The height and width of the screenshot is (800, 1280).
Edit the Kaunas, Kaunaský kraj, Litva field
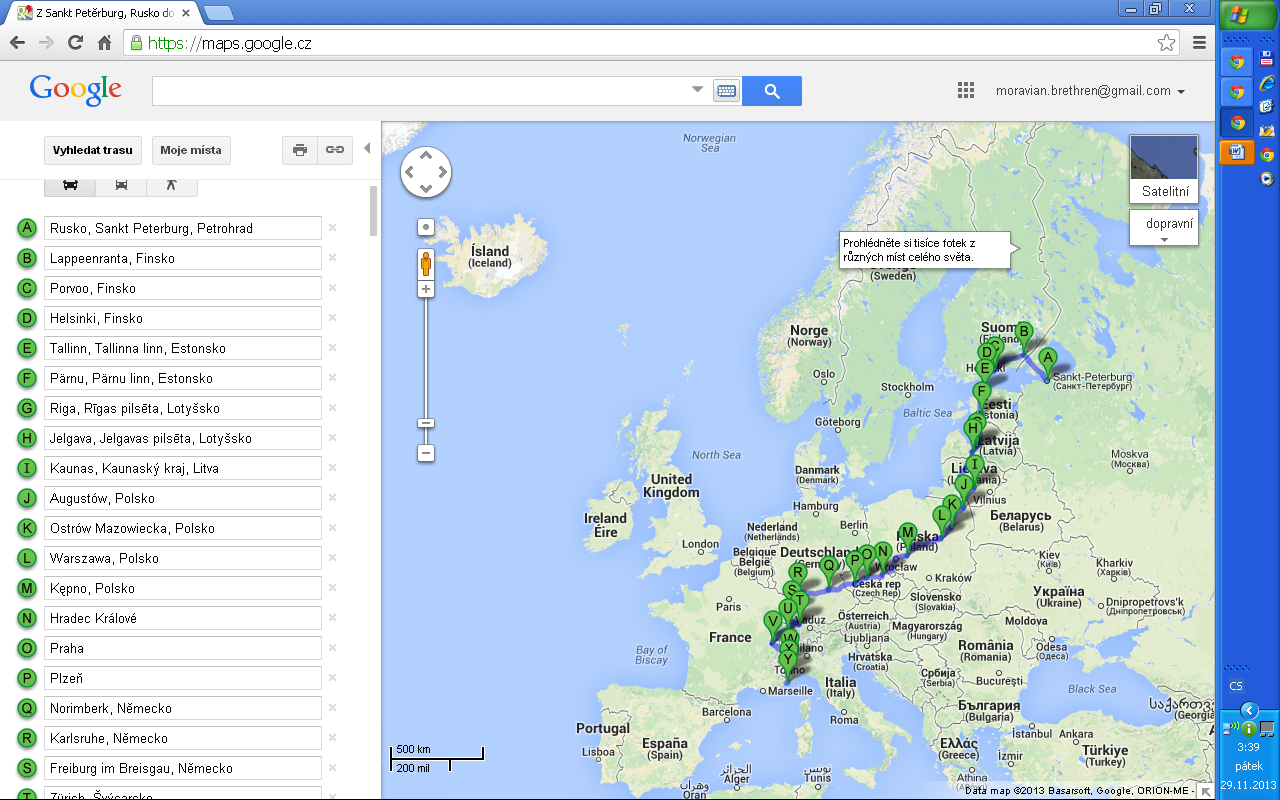click(182, 468)
